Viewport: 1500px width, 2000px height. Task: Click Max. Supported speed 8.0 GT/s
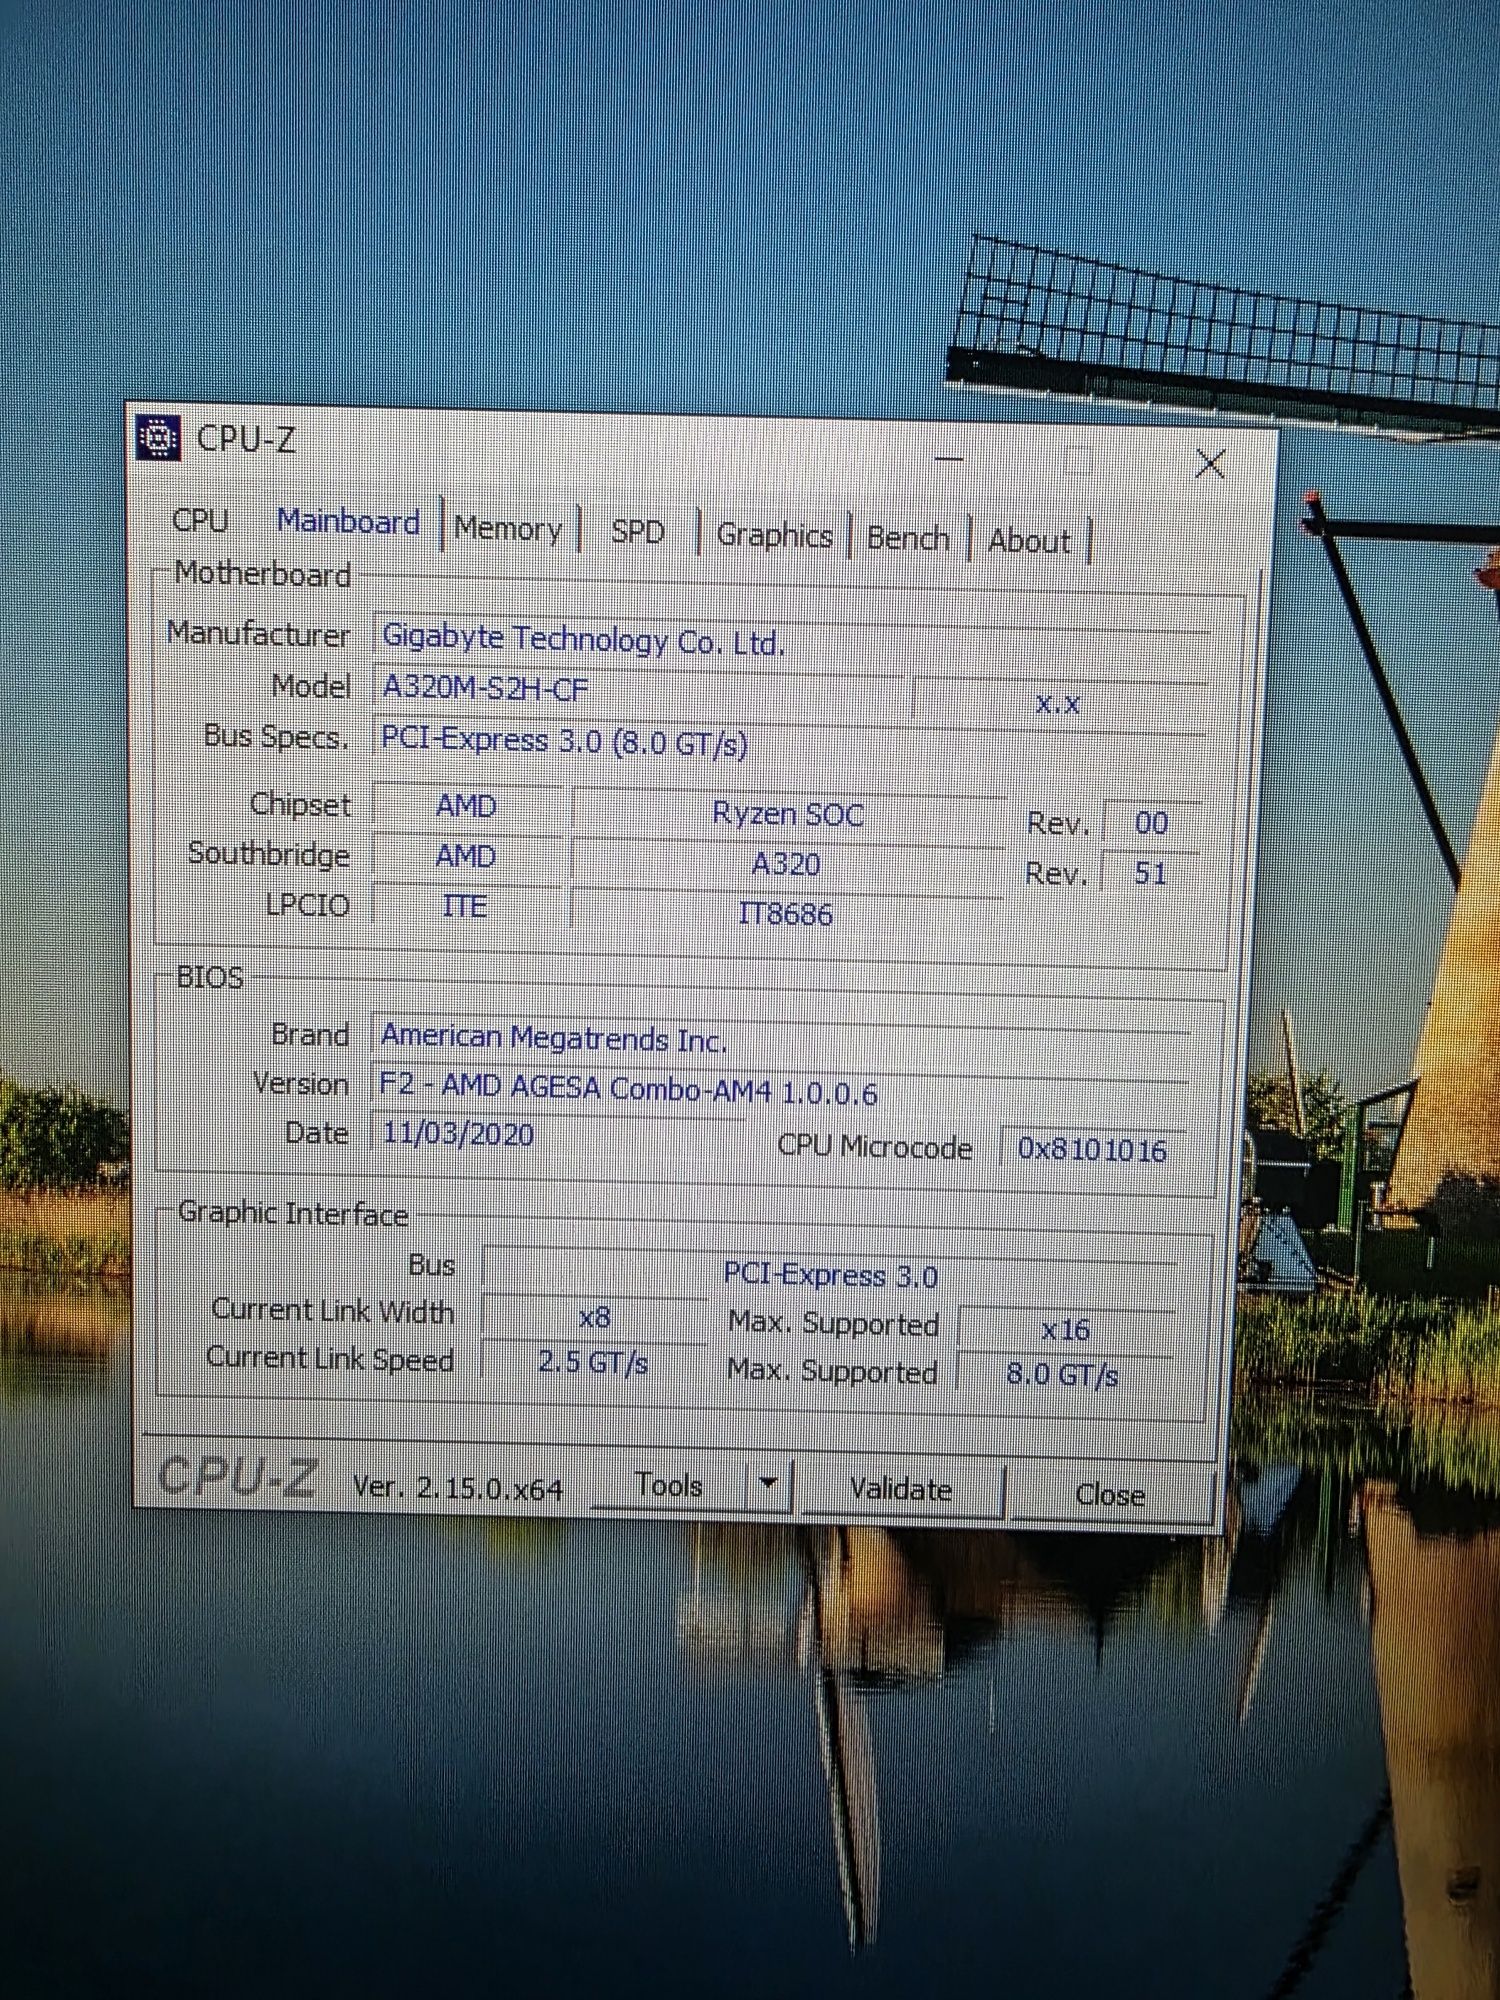tap(1062, 1374)
